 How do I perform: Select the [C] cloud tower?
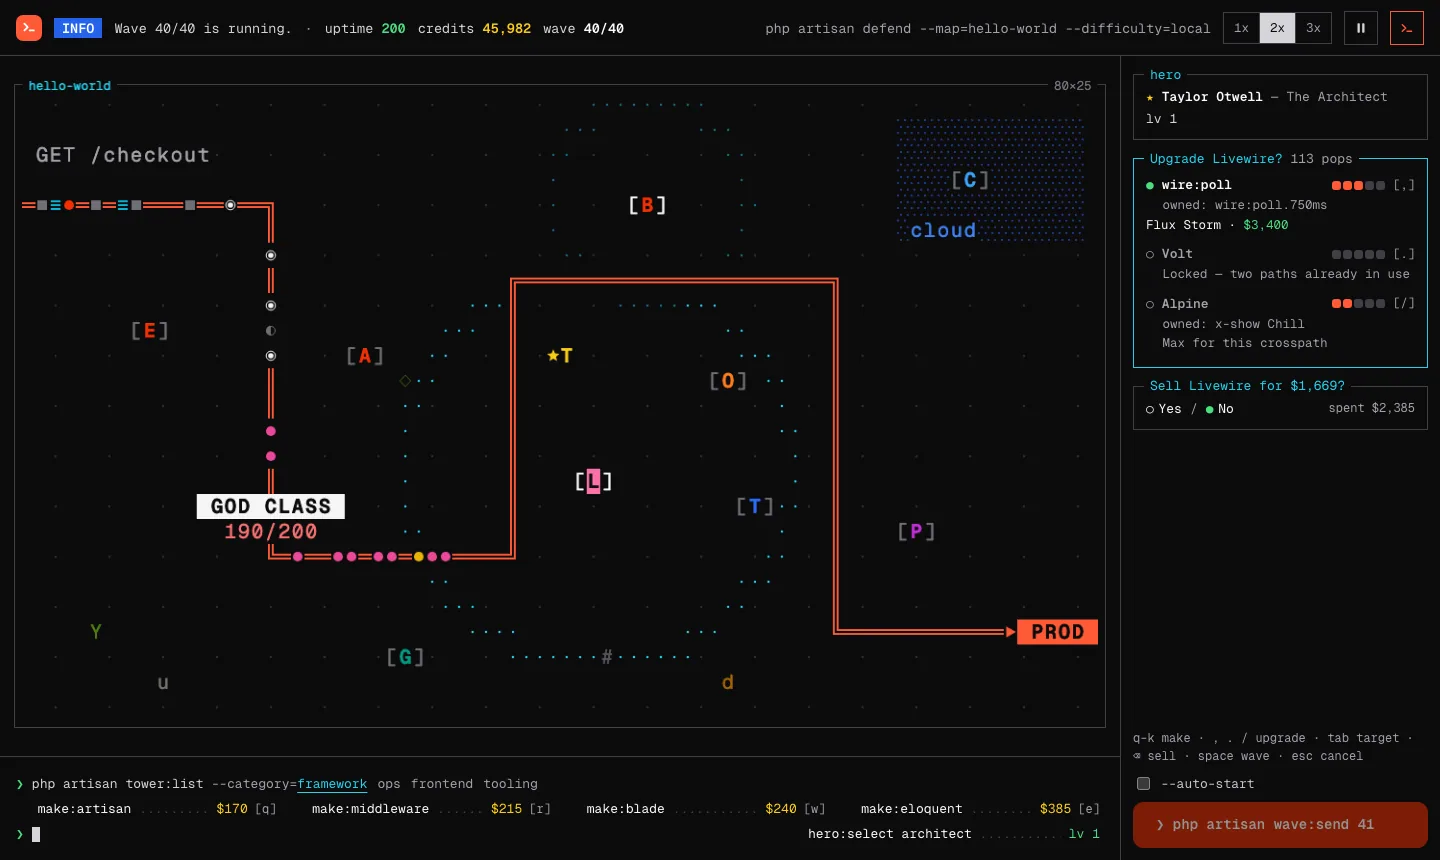coord(970,180)
